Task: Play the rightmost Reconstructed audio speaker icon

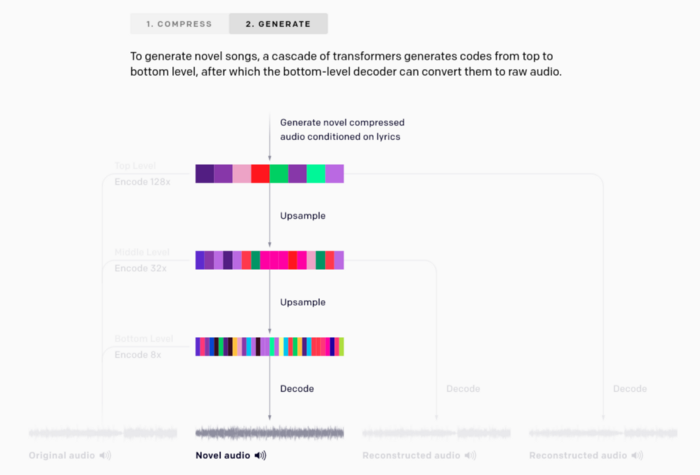Action: 638,455
